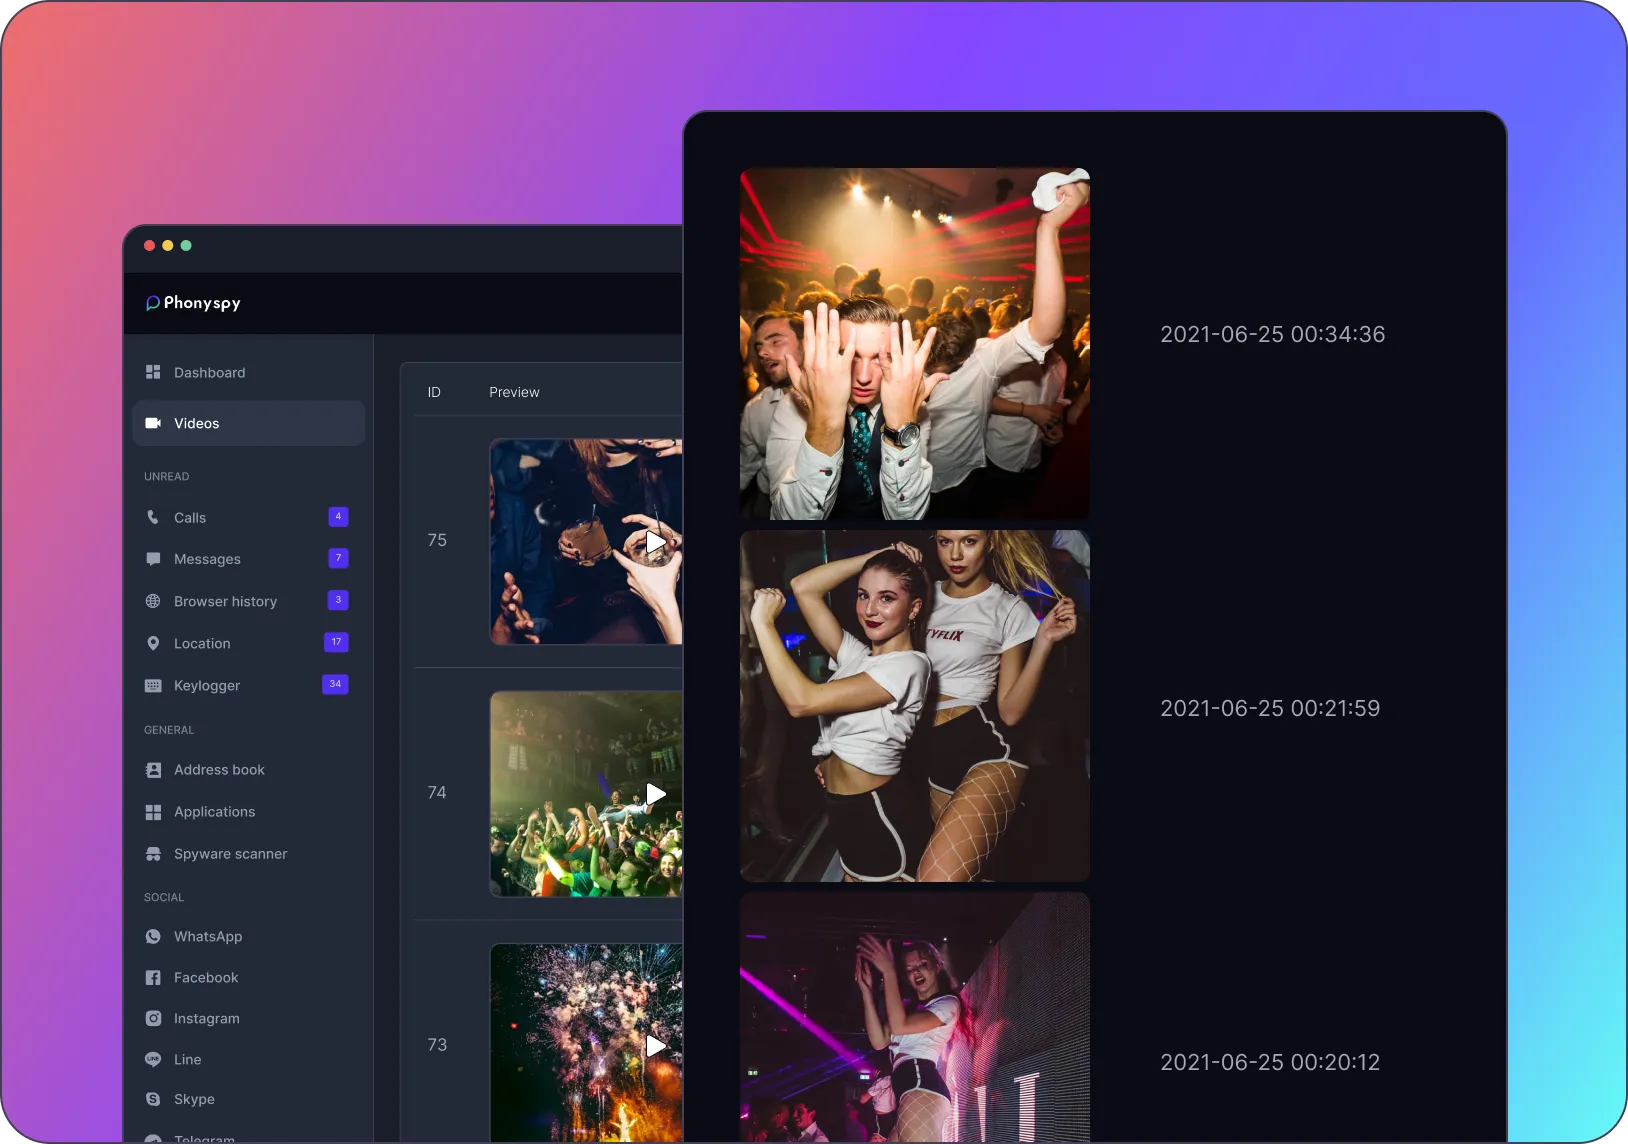
Task: Click the Calls phone icon
Action: pos(153,517)
